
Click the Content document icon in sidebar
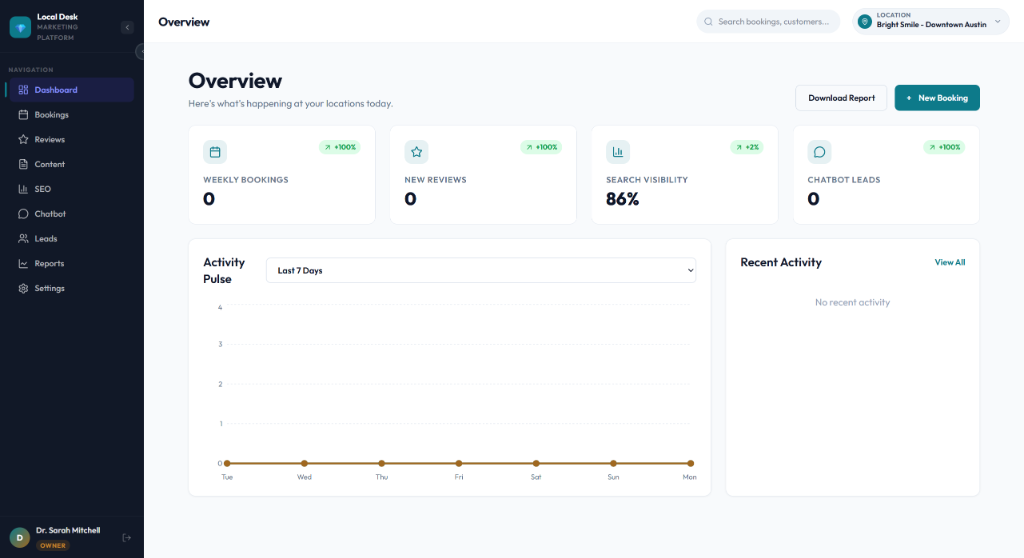point(24,165)
